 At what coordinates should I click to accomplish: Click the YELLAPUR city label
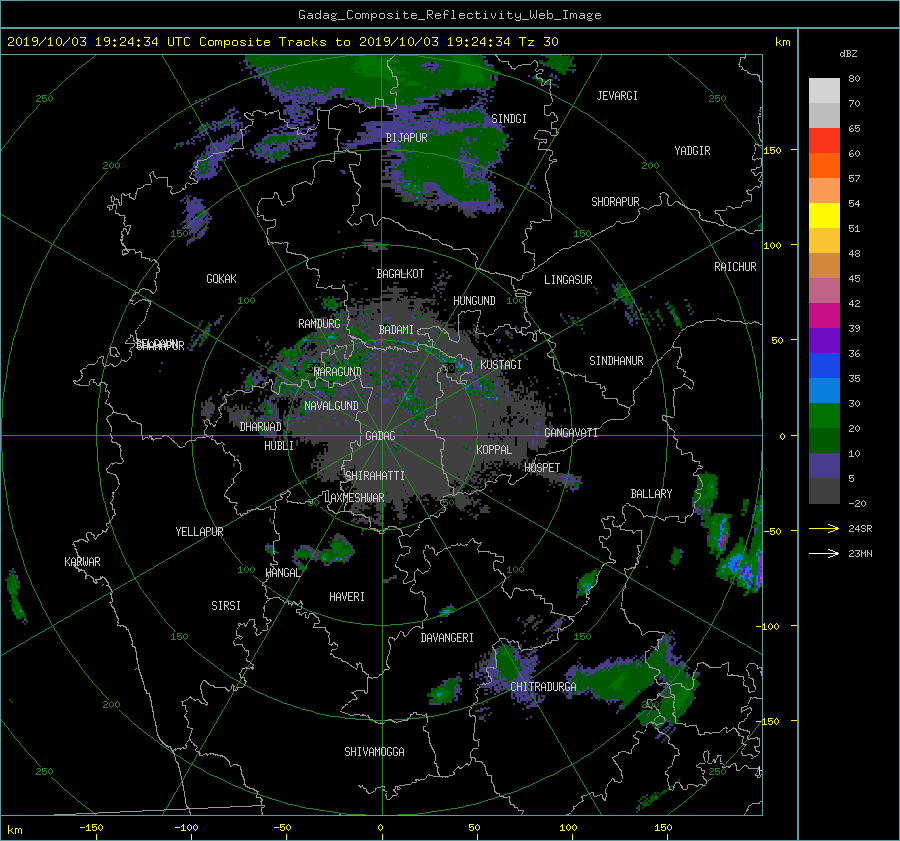(x=199, y=532)
